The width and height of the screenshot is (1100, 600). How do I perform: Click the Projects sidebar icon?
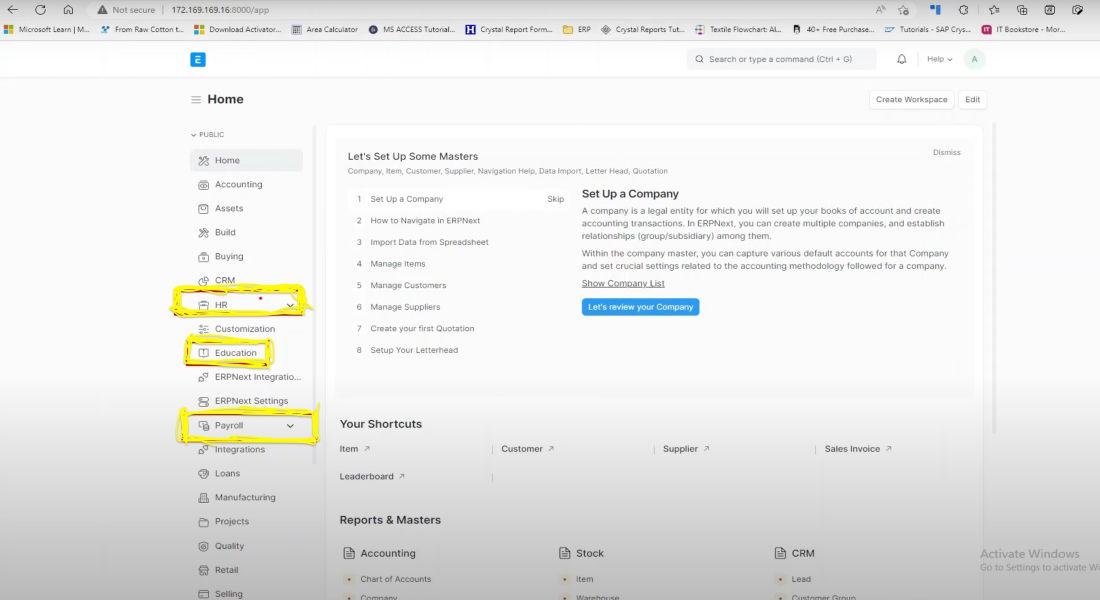pyautogui.click(x=203, y=522)
